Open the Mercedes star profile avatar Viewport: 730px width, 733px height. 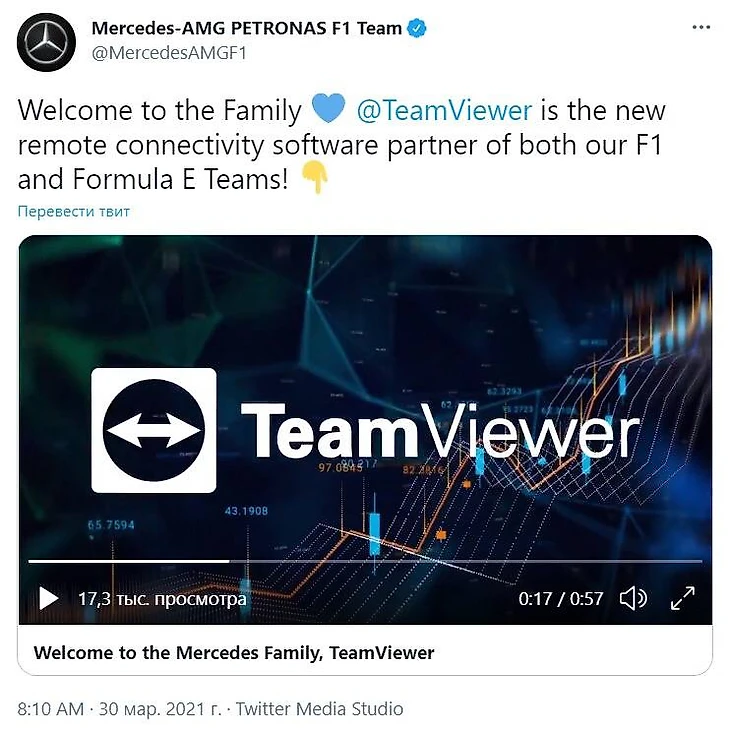coord(46,42)
